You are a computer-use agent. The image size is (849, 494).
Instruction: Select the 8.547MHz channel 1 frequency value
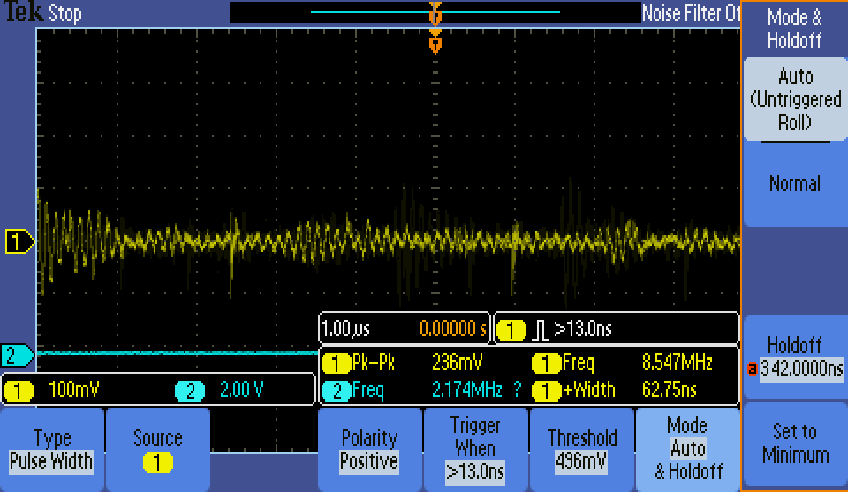pyautogui.click(x=677, y=362)
